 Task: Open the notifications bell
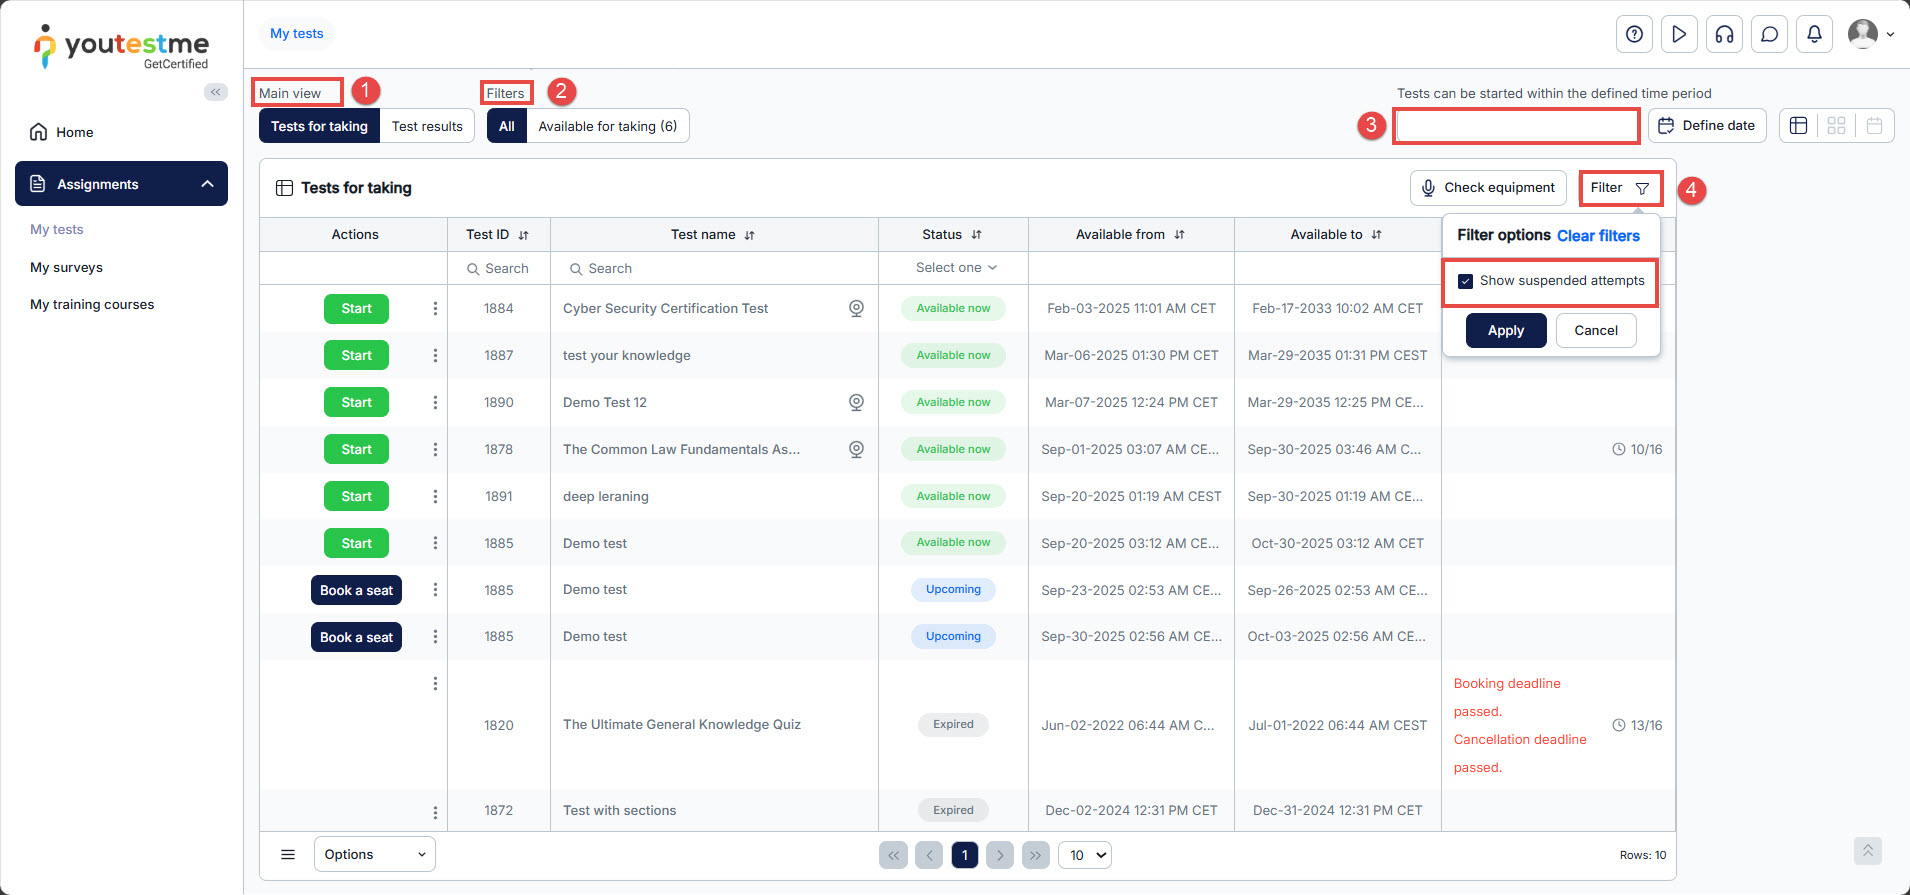coord(1814,34)
